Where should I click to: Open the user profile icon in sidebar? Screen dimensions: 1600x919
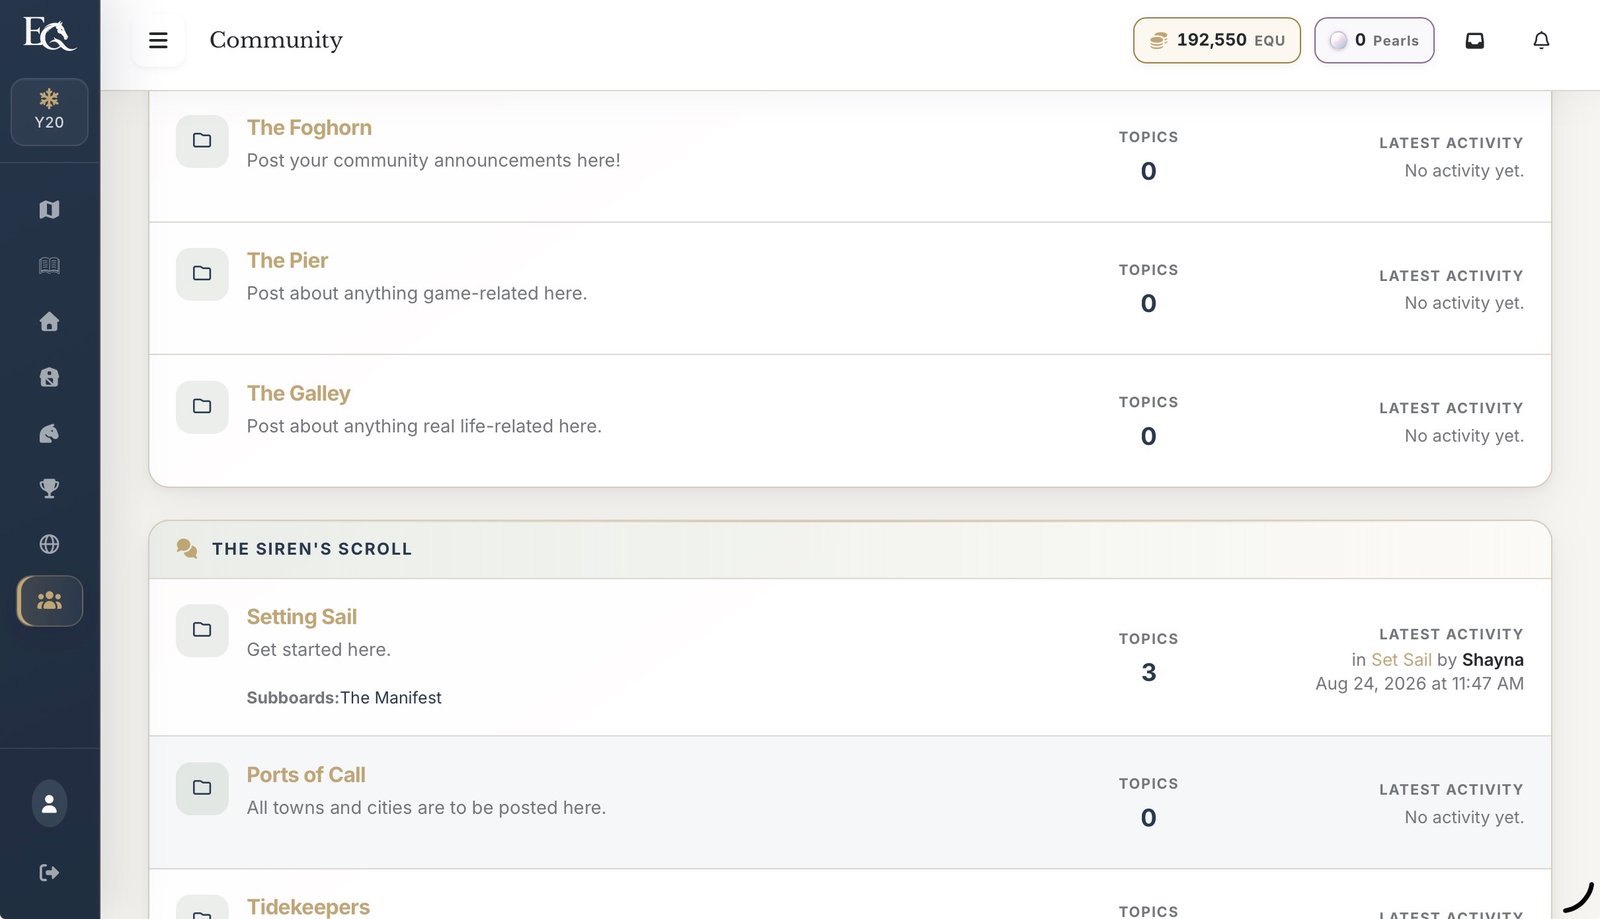point(49,803)
